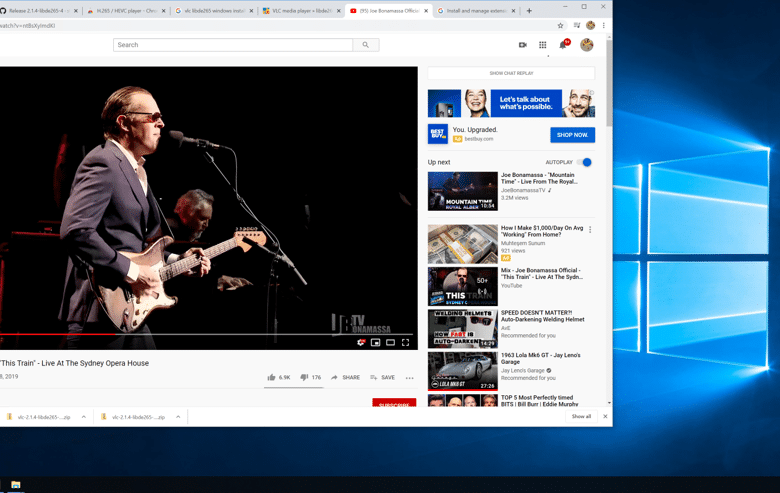Open Jay Leno's Garage channel link
Viewport: 780px width, 493px height.
[523, 371]
